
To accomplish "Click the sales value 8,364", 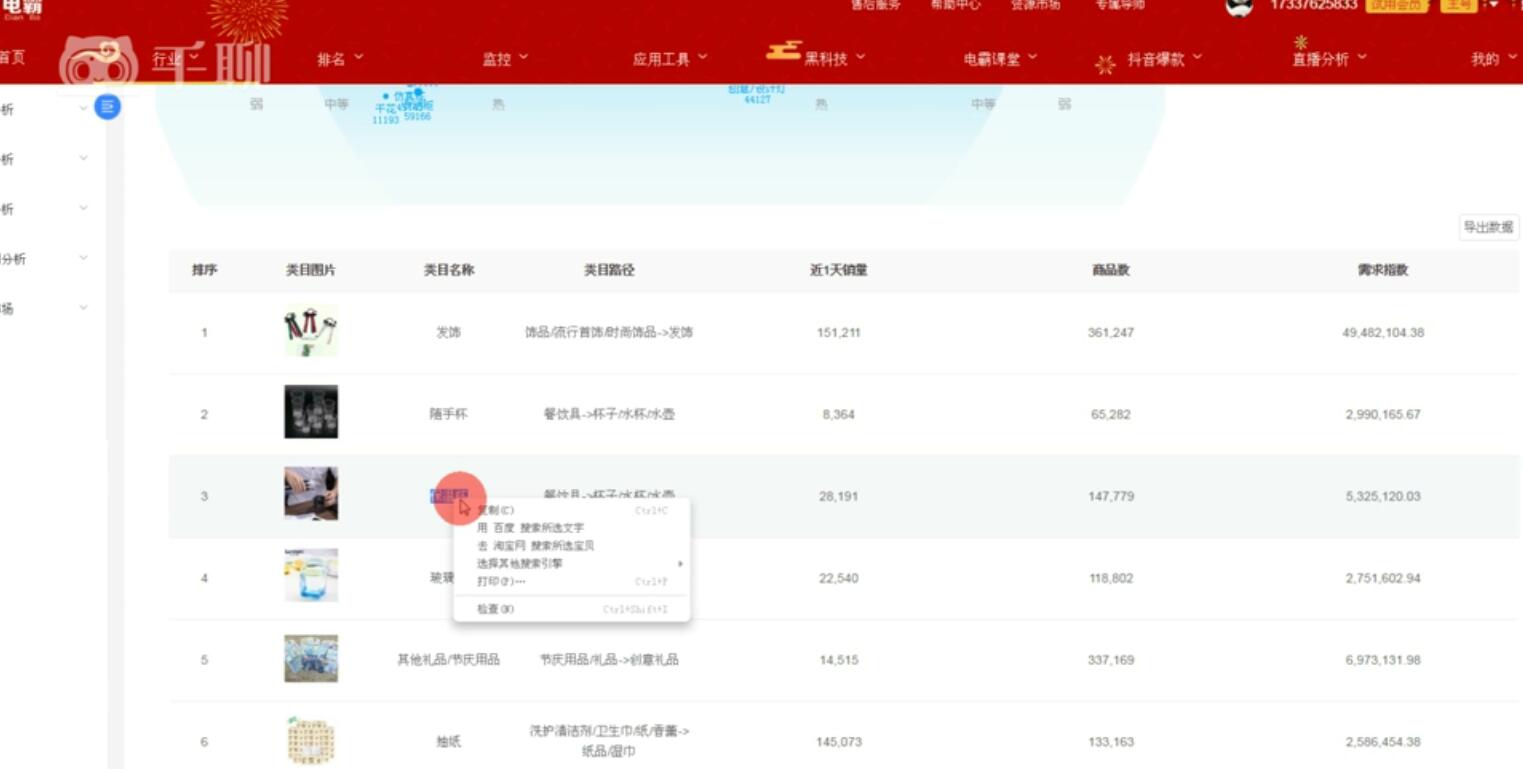I will [x=838, y=414].
